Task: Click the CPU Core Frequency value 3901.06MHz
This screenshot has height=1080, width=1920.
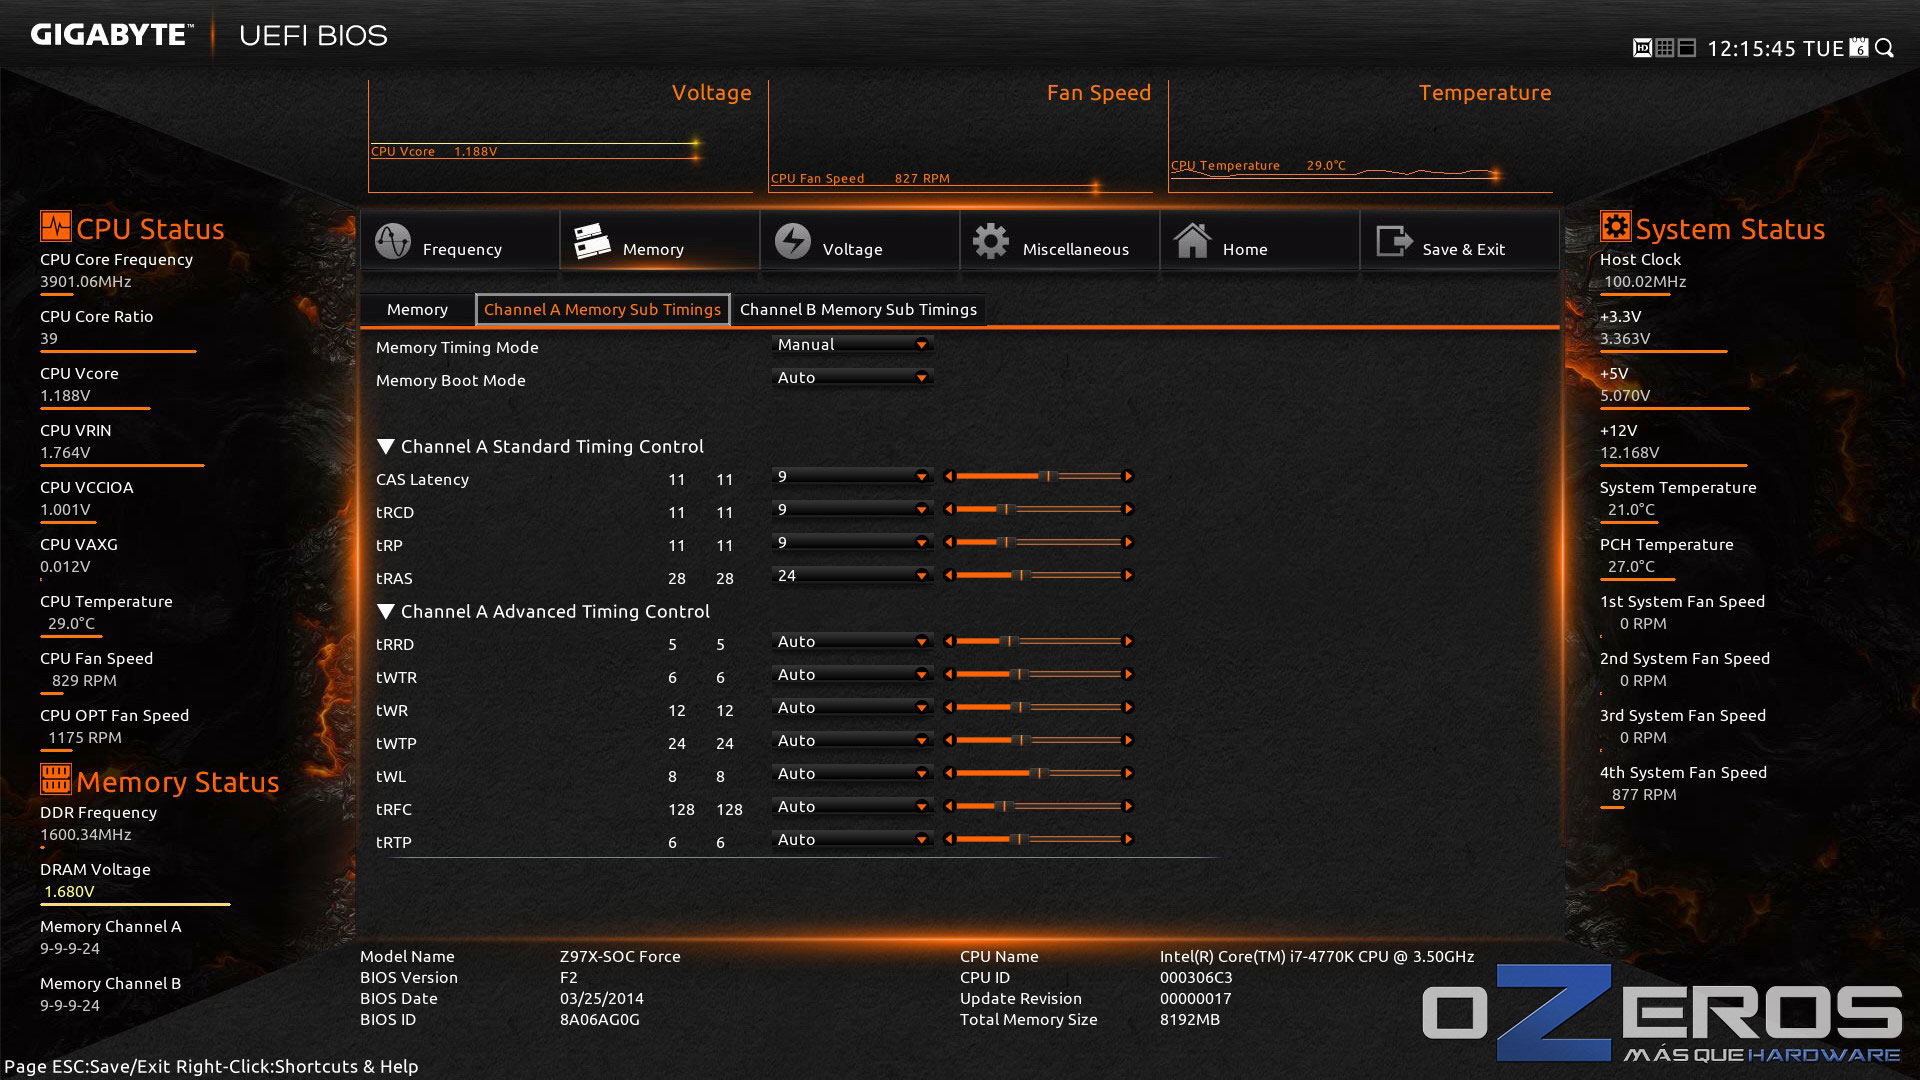Action: [x=85, y=282]
